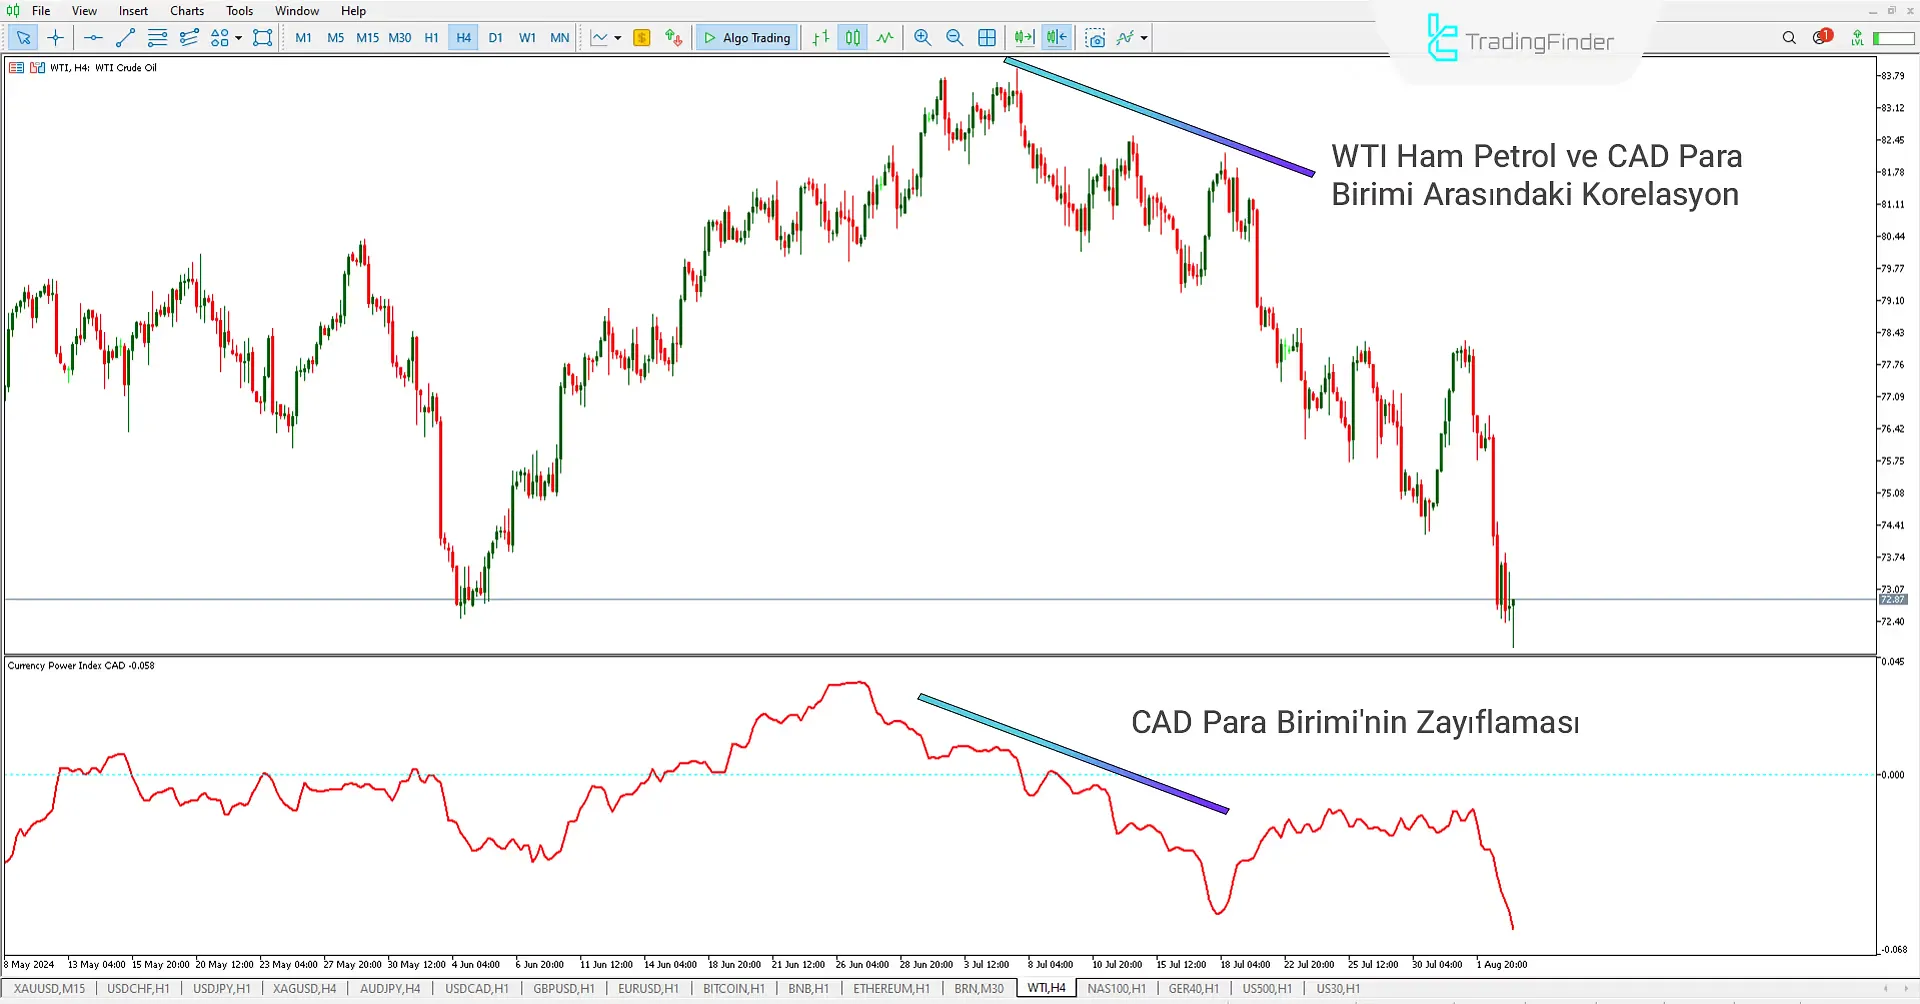Open the search magnifier at top right
The height and width of the screenshot is (1004, 1920).
coord(1789,38)
